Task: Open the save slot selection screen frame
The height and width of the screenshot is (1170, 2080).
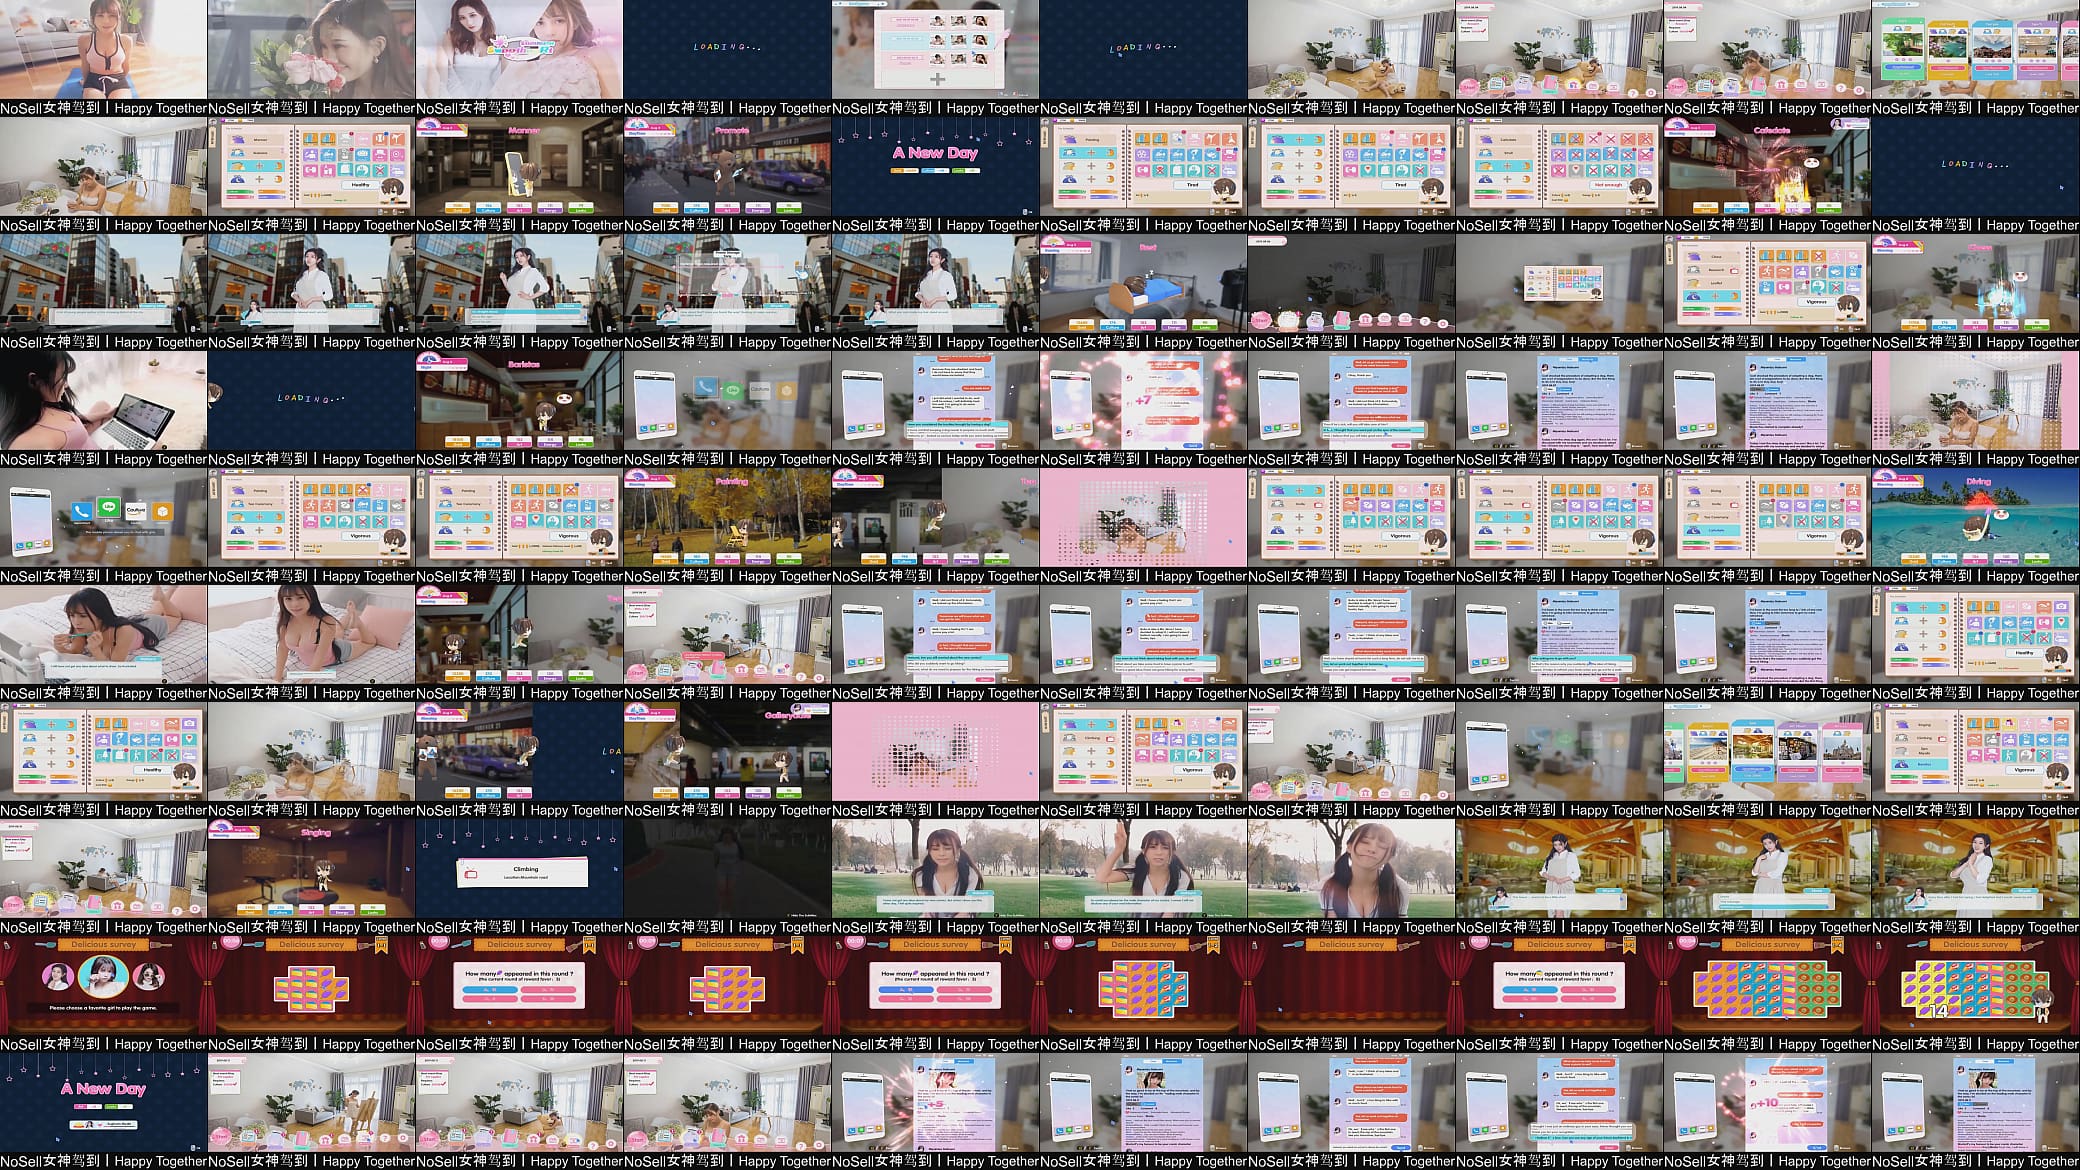Action: point(935,49)
